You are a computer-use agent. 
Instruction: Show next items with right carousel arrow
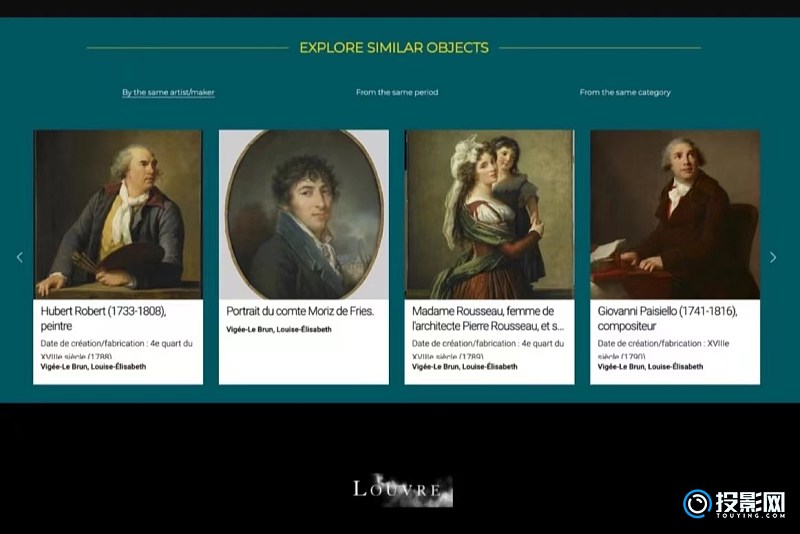(773, 258)
